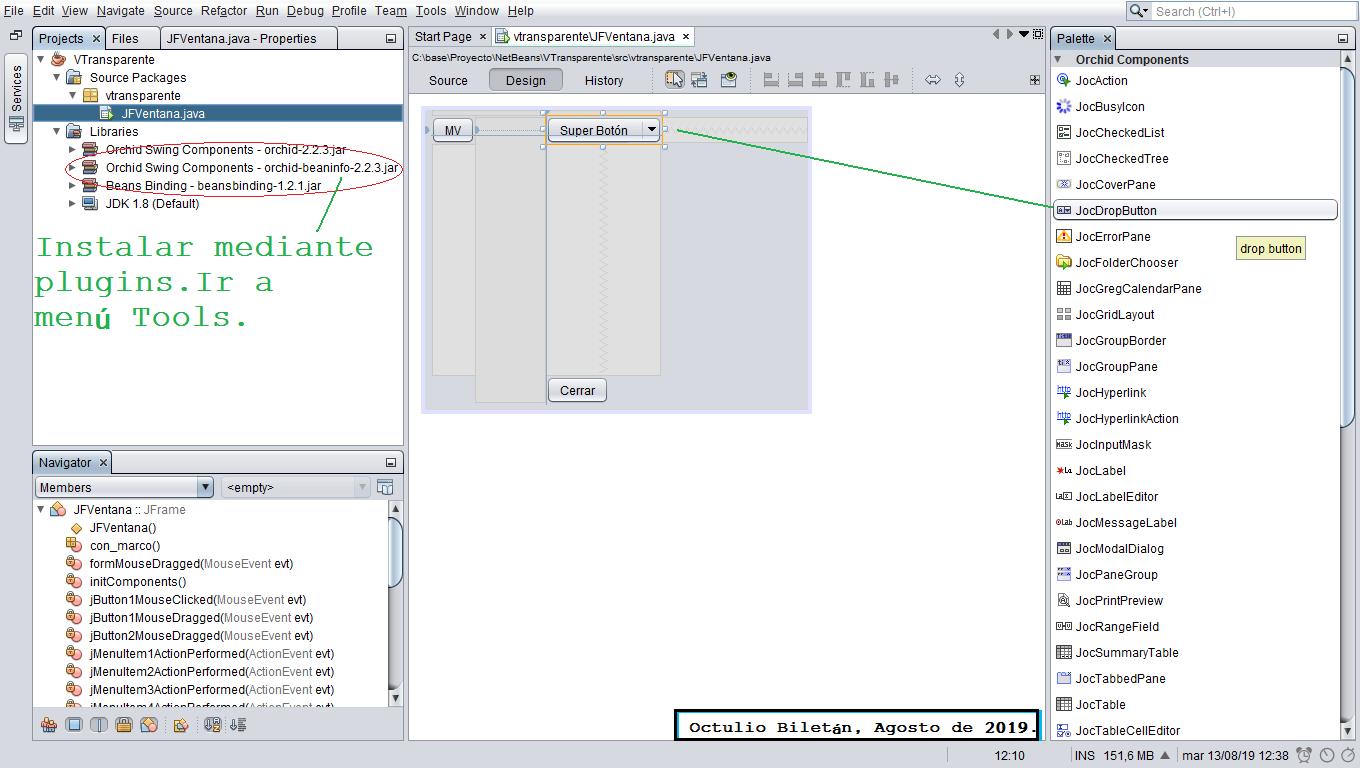Click the Change vertical resizability arrow icon

[959, 80]
